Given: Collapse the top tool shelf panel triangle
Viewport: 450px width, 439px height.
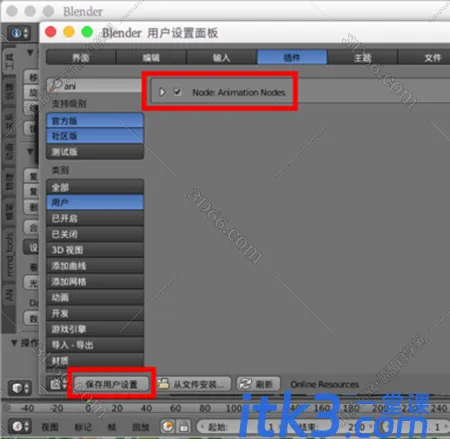Looking at the screenshot, I should (30, 53).
